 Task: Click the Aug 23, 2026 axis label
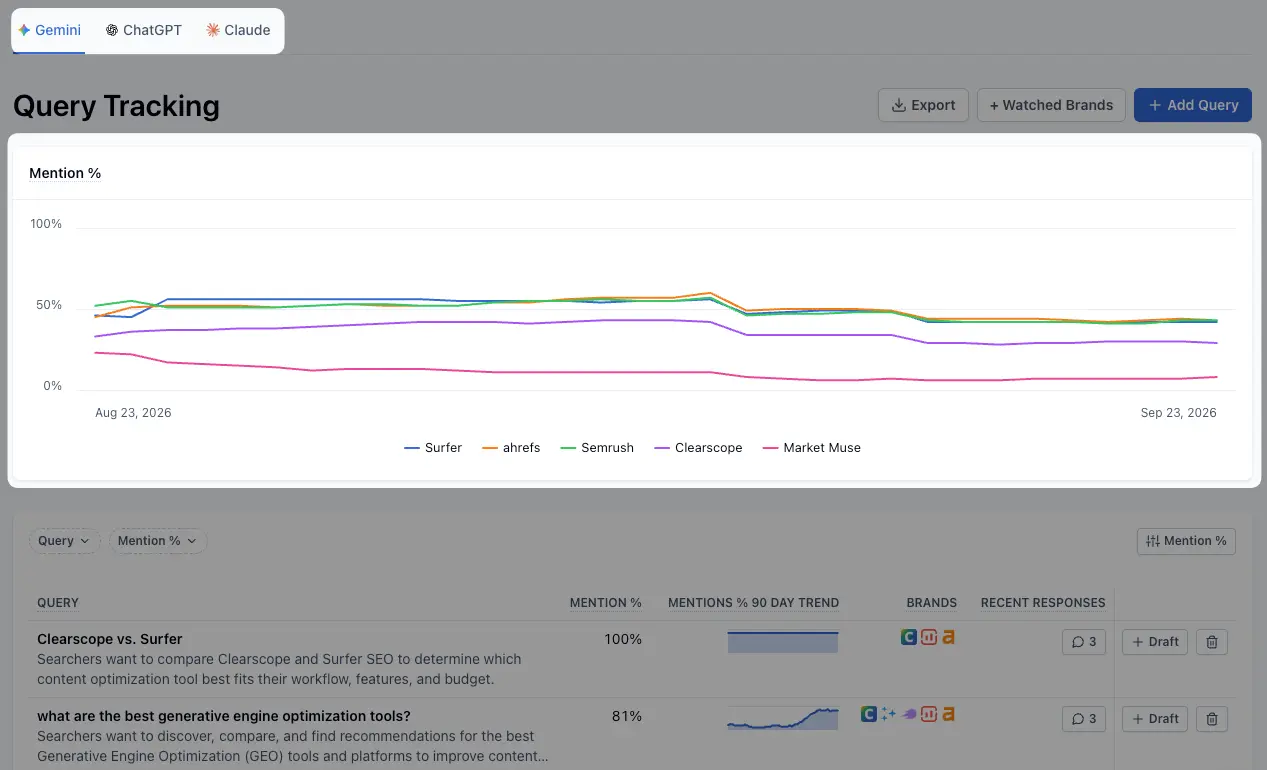[133, 413]
